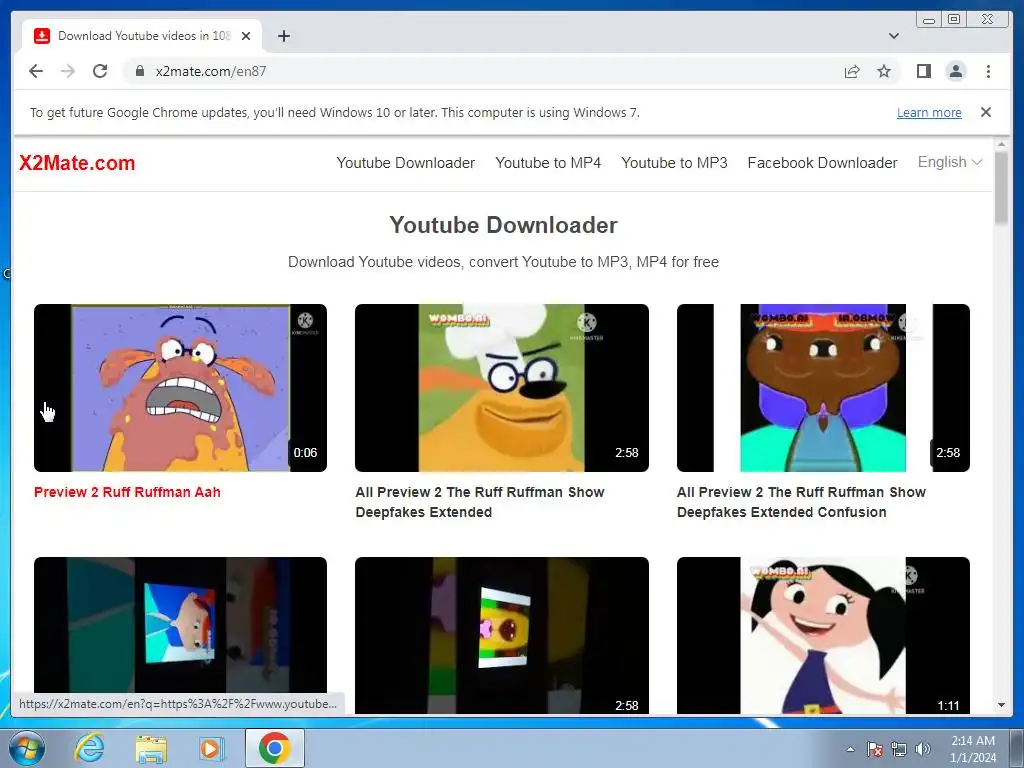View site information via lock icon
Screen dimensions: 1024x768
139,71
